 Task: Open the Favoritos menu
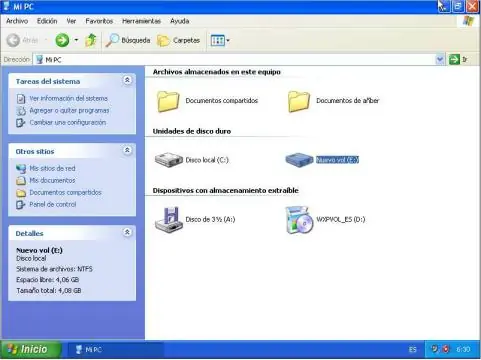tap(99, 21)
